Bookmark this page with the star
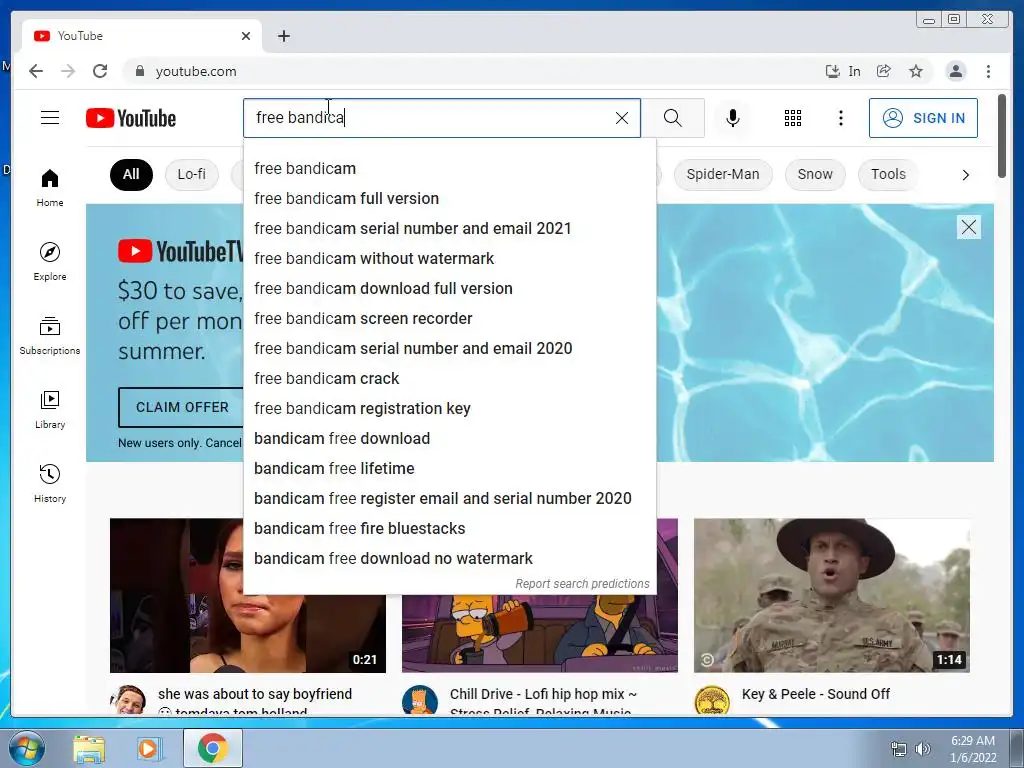Viewport: 1024px width, 768px height. pyautogui.click(x=916, y=71)
